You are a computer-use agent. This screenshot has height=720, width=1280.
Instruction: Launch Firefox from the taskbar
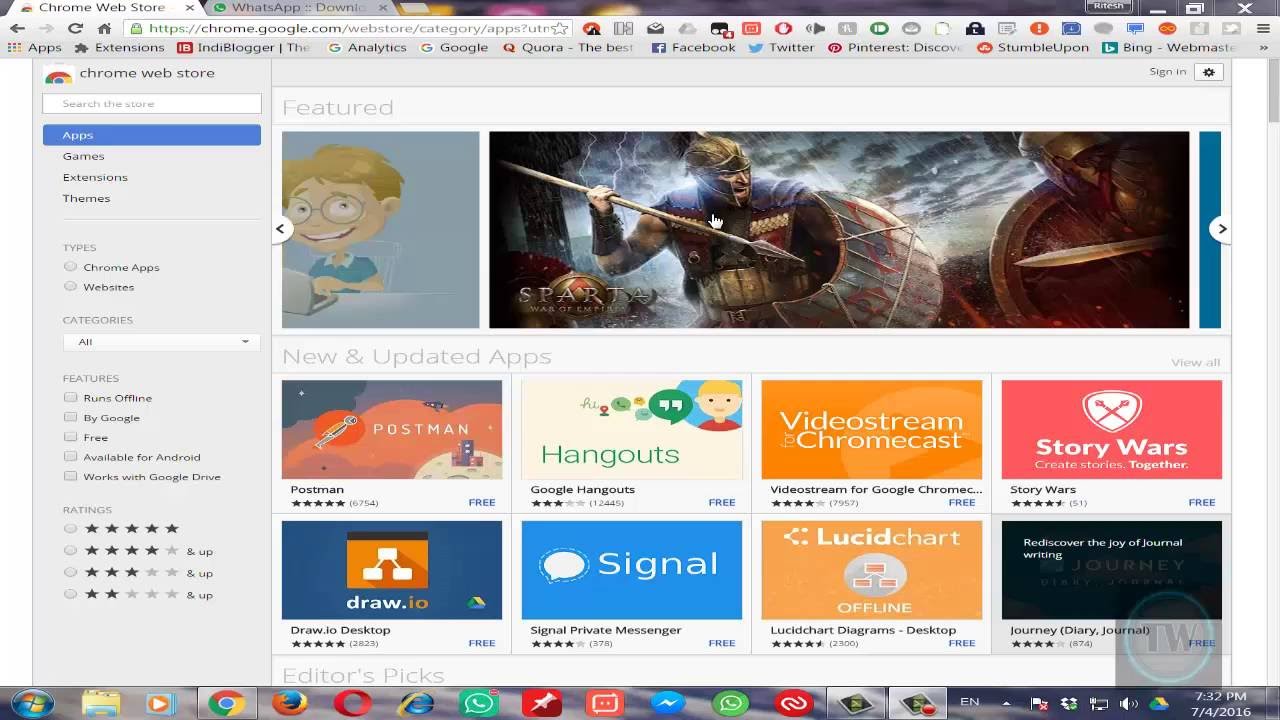click(290, 704)
